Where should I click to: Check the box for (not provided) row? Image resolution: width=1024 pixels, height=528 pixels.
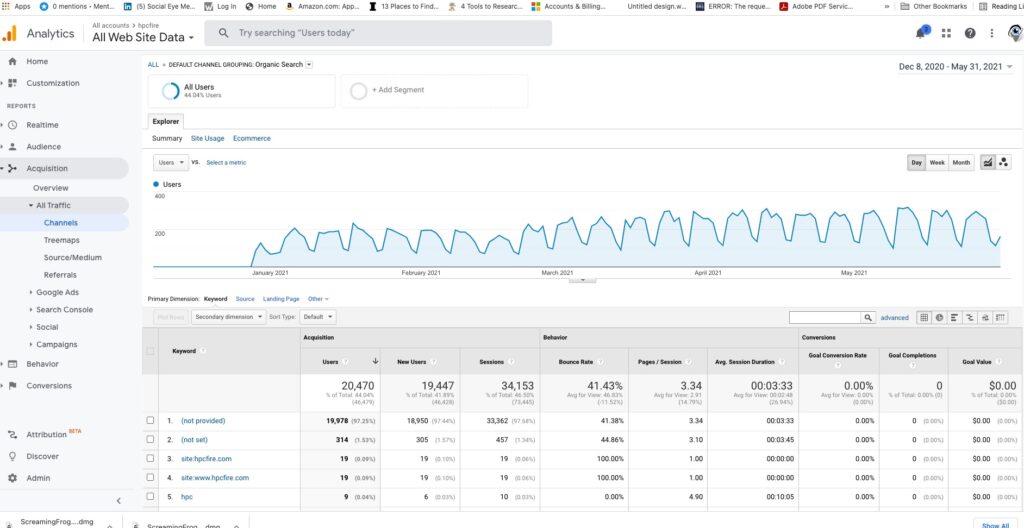150,421
